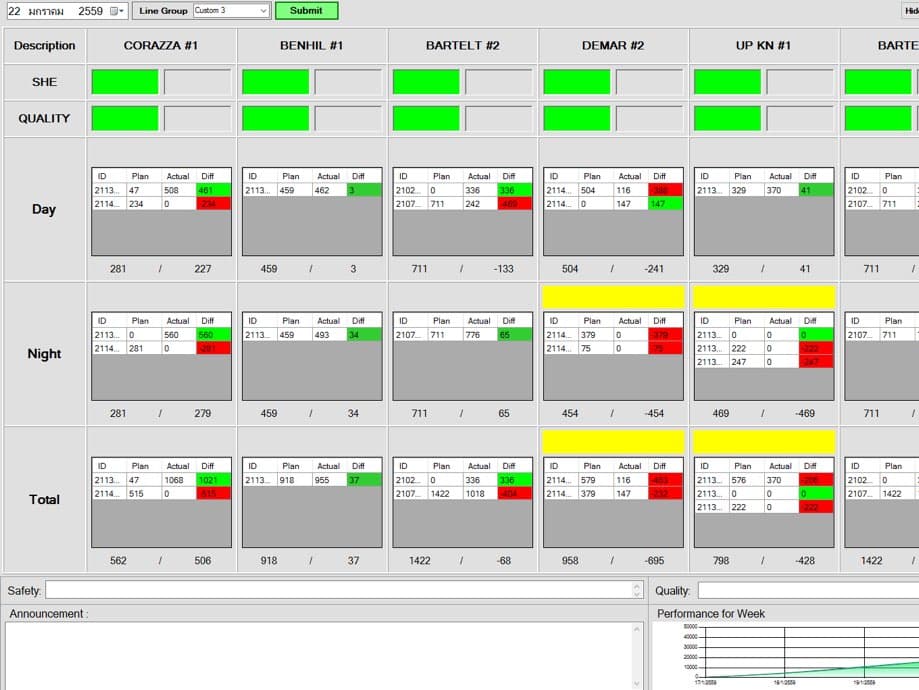Click the 562 summary under CORAZZA #1 Total
The height and width of the screenshot is (690, 919).
click(x=118, y=560)
